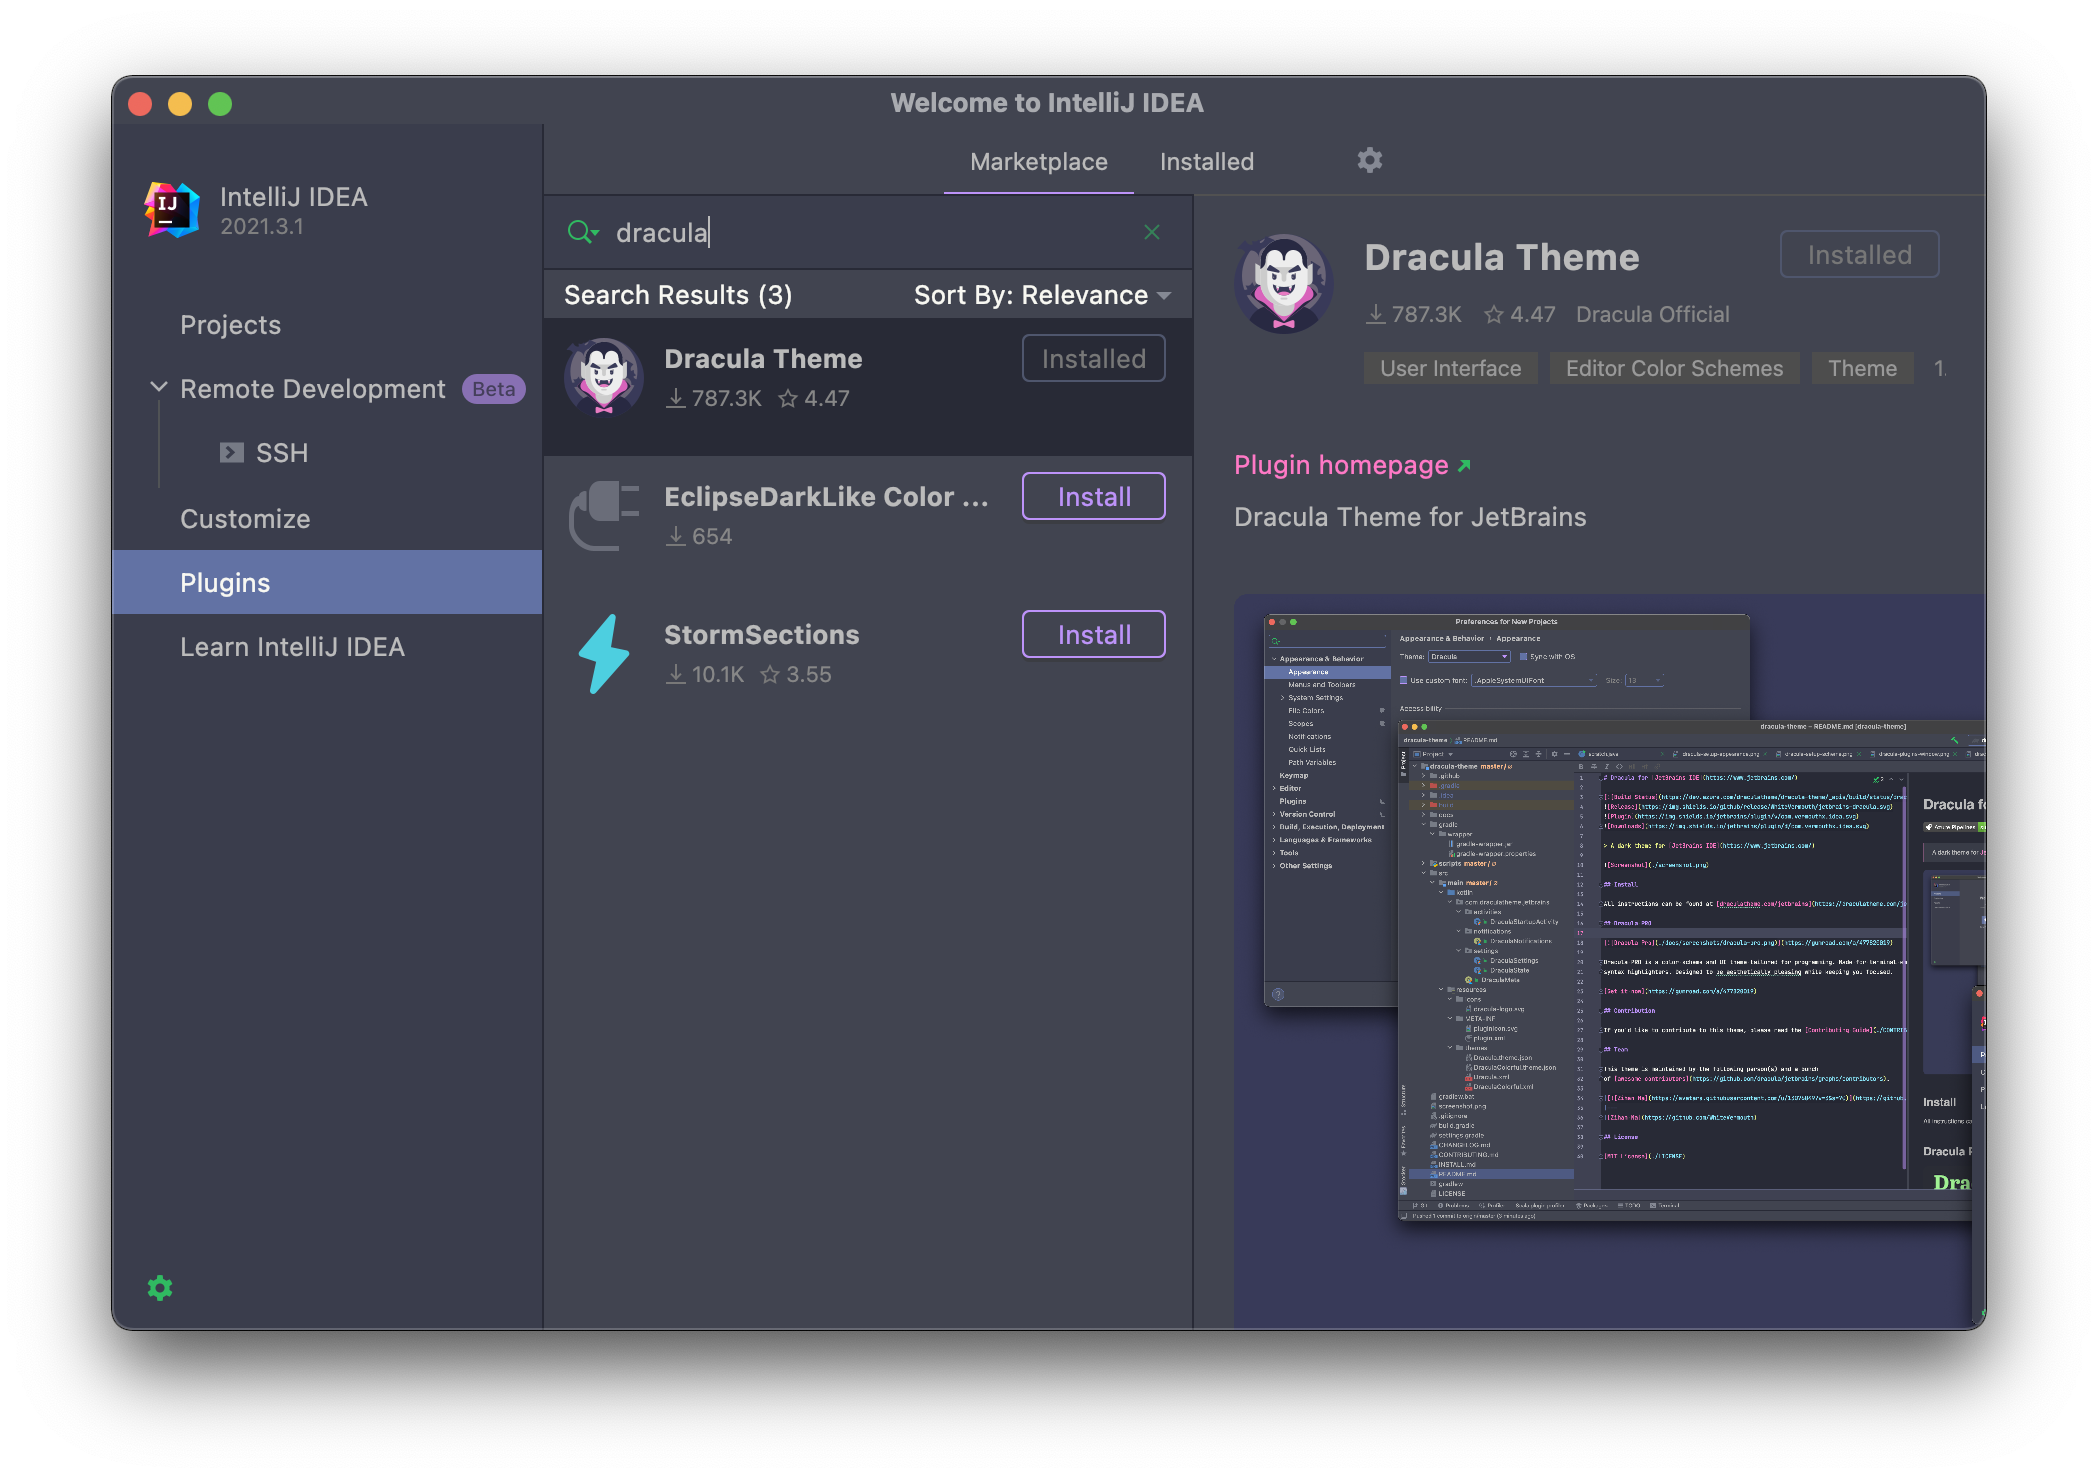Install the StormSections plugin

click(x=1093, y=634)
